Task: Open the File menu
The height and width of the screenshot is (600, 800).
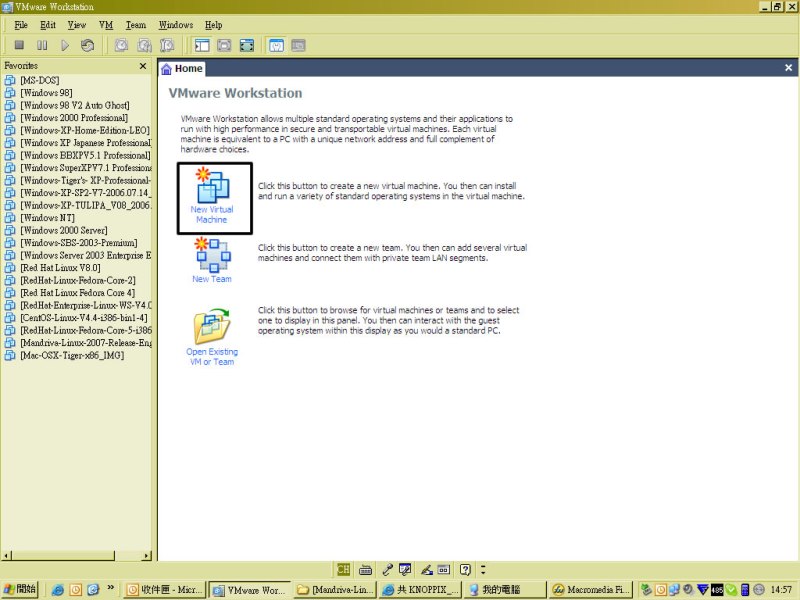Action: (21, 24)
